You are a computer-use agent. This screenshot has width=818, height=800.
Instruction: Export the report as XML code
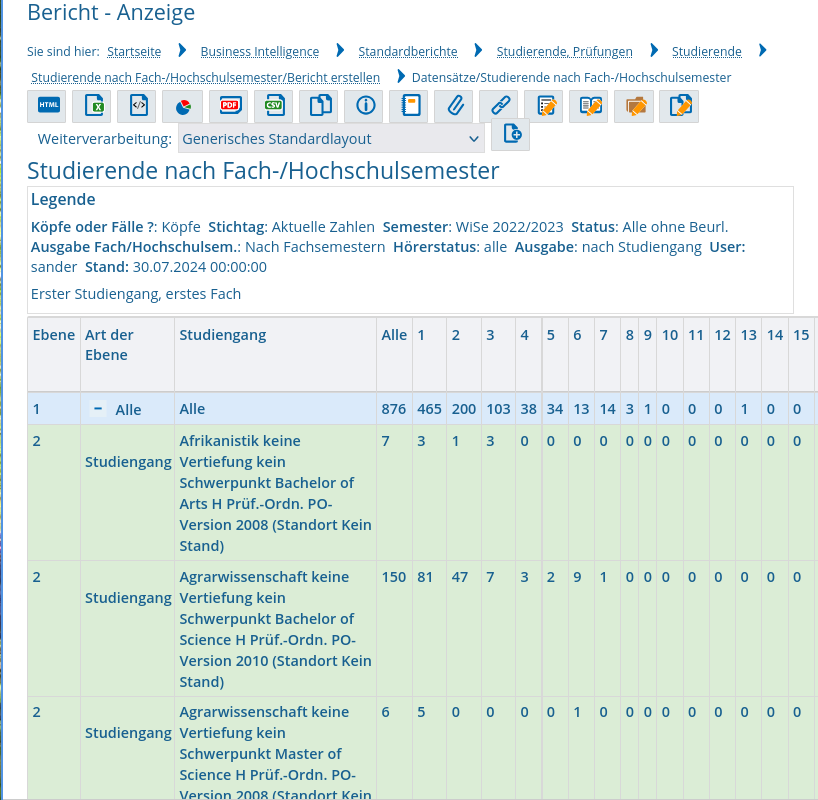coord(137,106)
